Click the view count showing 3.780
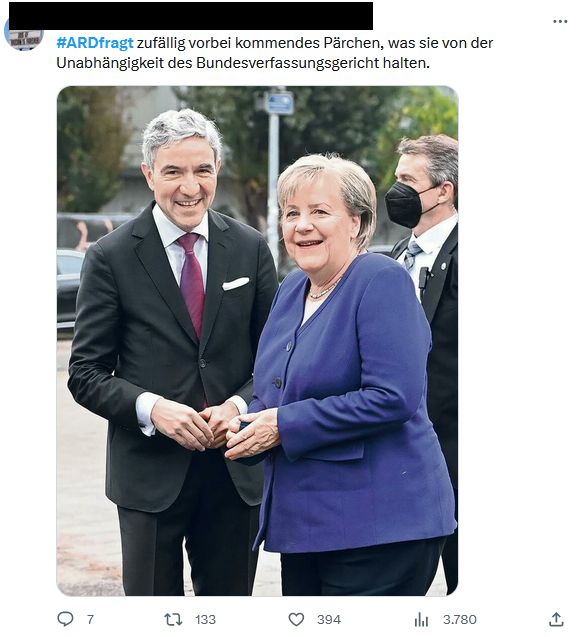The height and width of the screenshot is (637, 578). [x=459, y=620]
